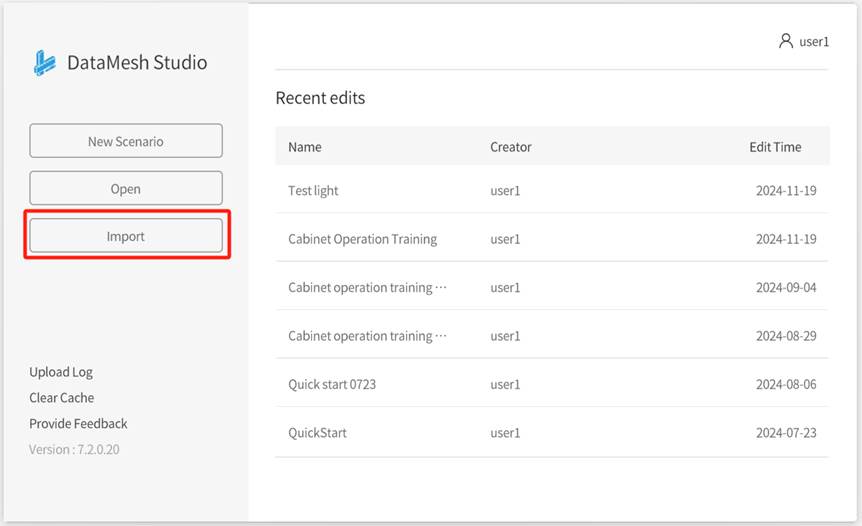
Task: Click the user profile icon
Action: point(786,41)
